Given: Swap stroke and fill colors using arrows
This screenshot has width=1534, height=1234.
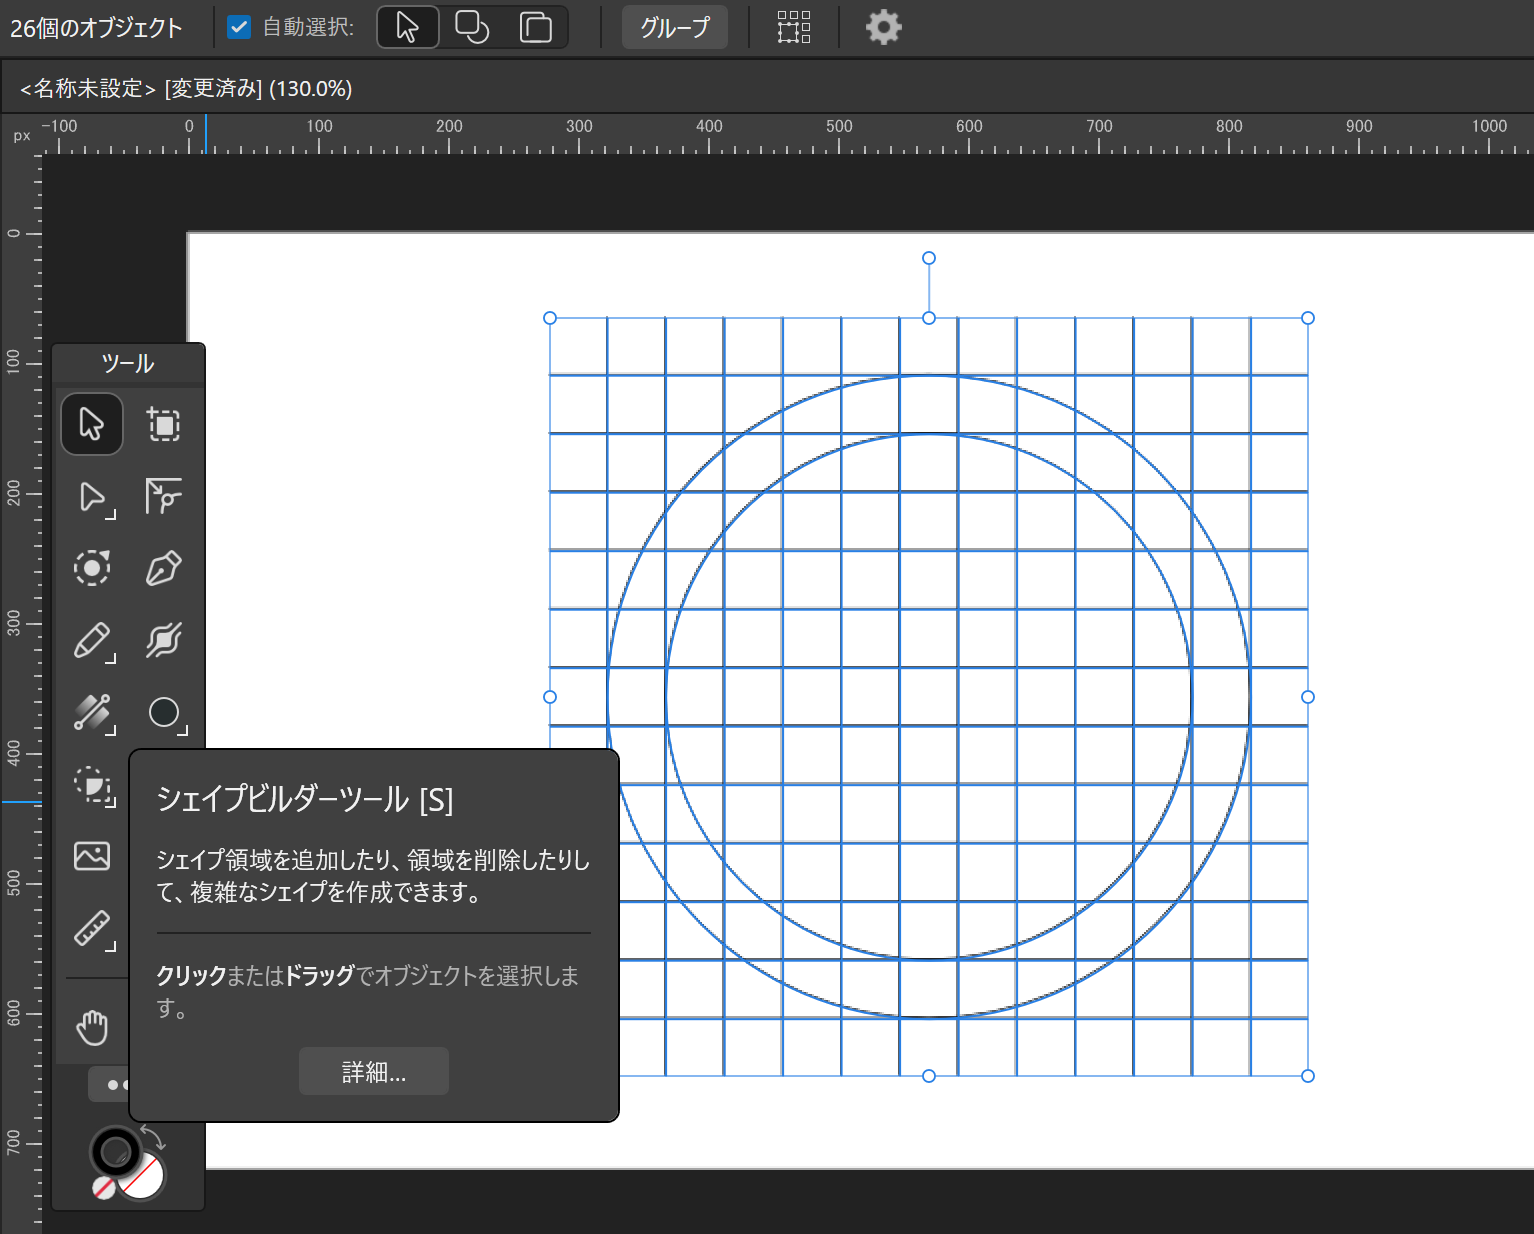Looking at the screenshot, I should 153,1136.
